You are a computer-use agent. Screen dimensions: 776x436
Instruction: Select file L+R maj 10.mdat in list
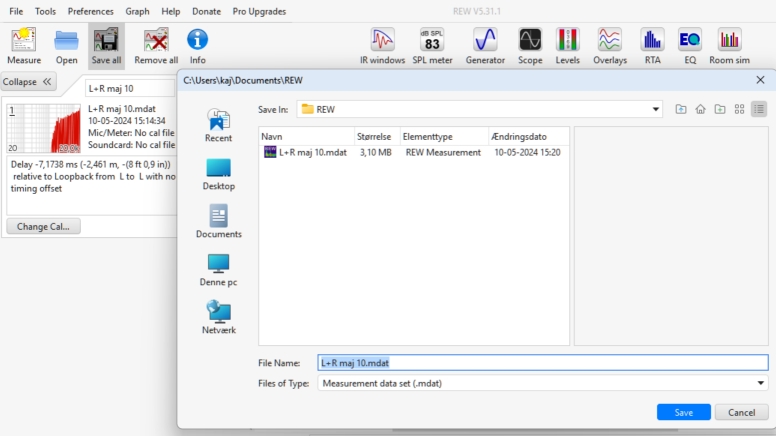313,152
